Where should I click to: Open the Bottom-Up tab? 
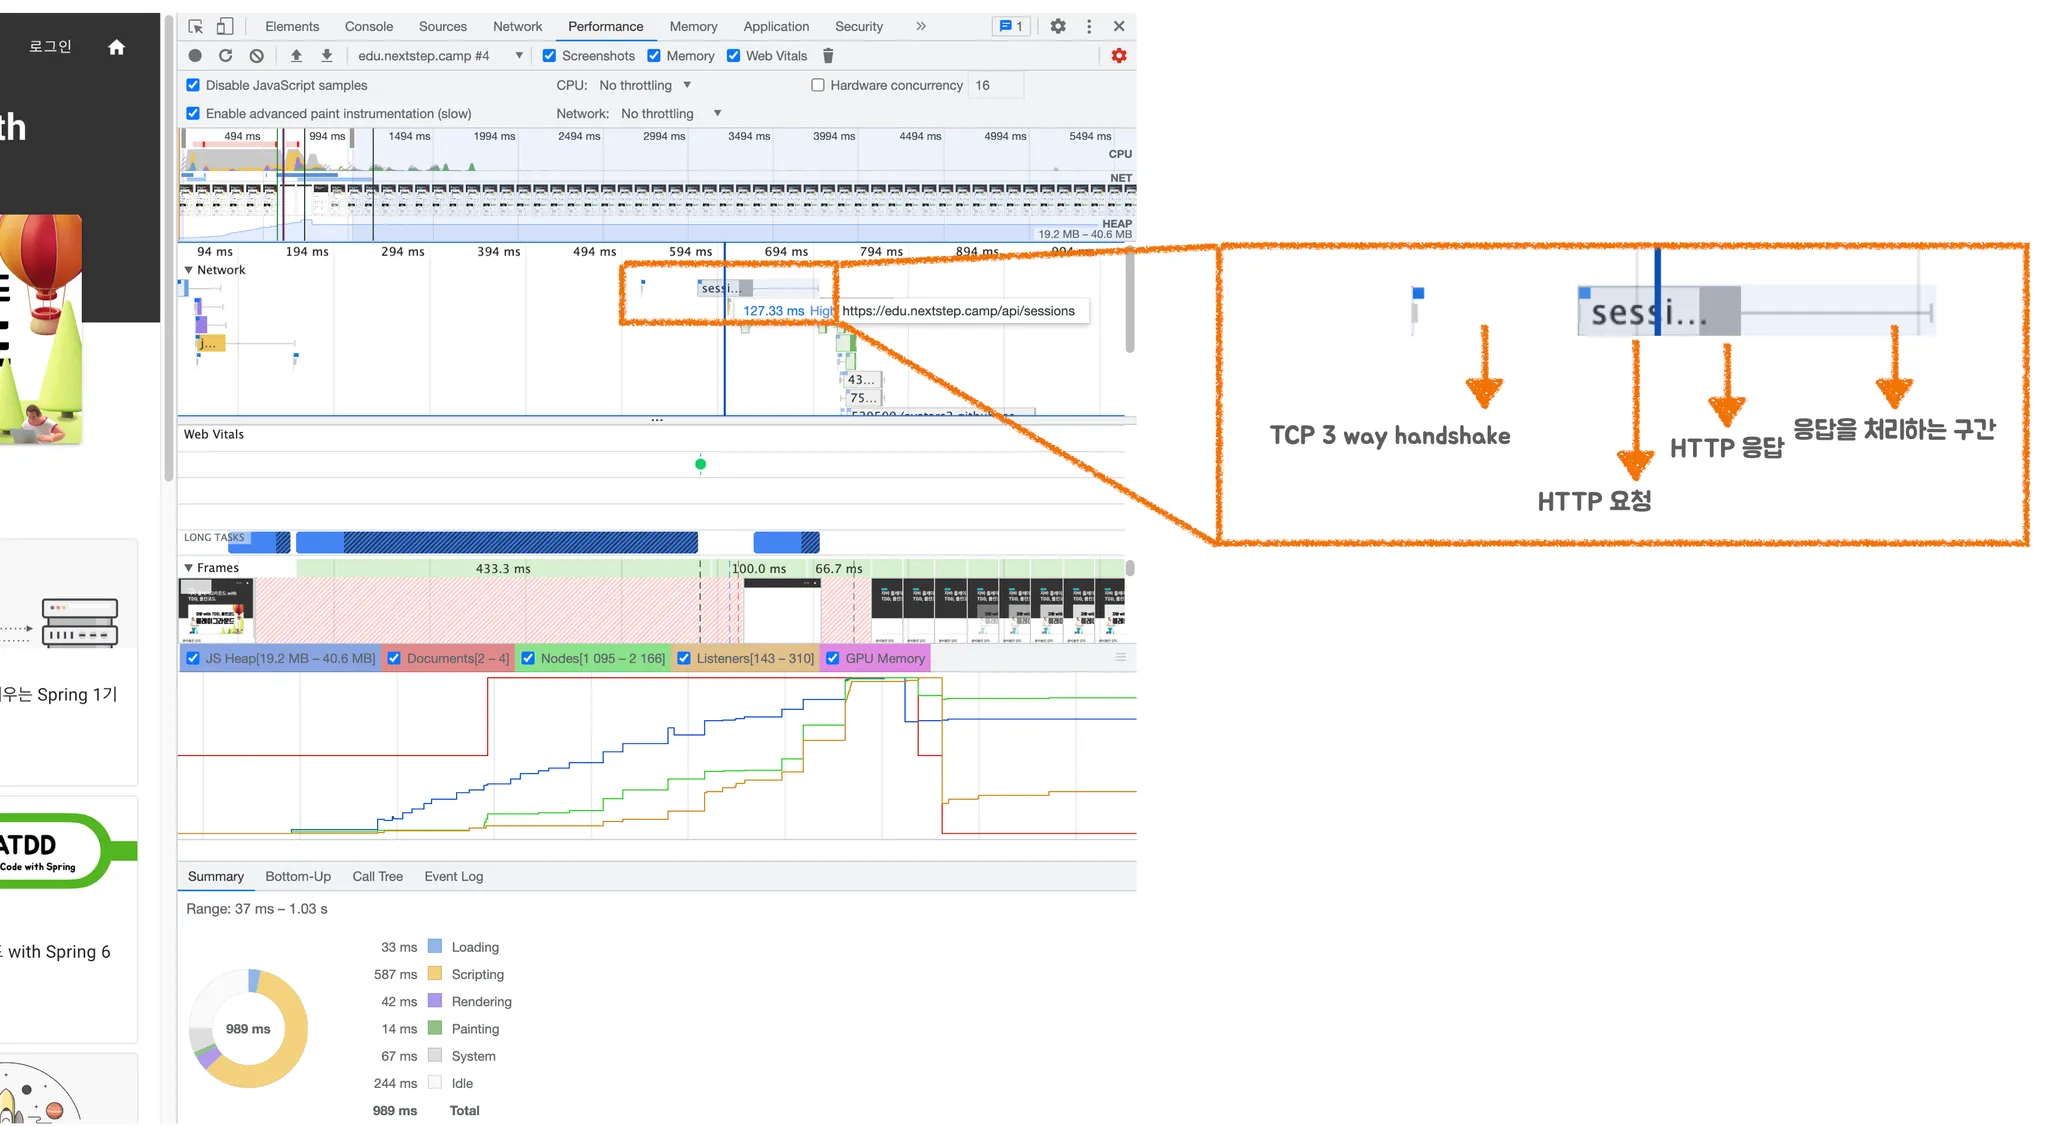(298, 877)
